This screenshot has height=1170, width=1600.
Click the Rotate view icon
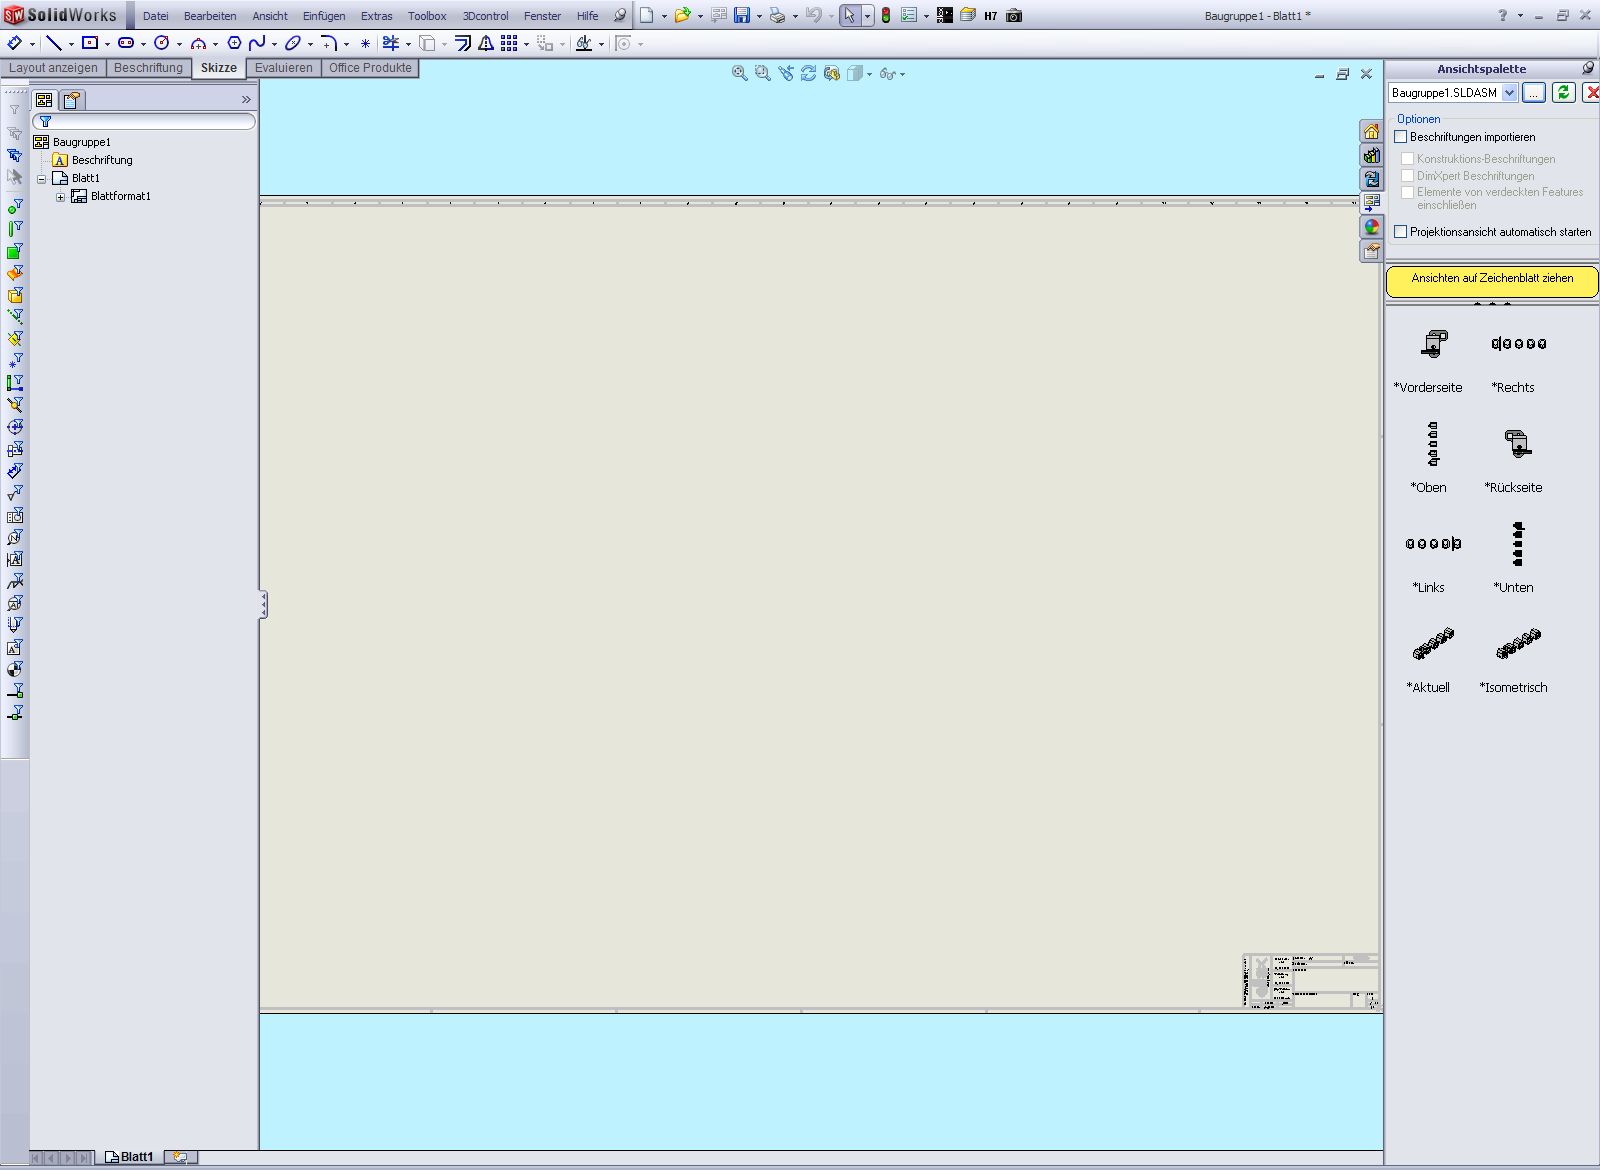click(808, 73)
